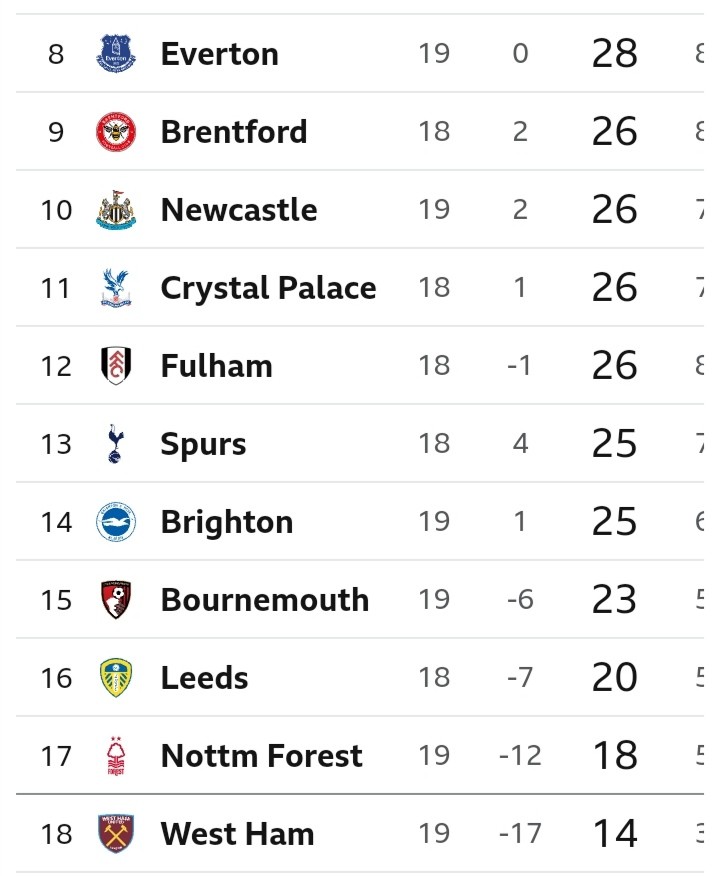Select Bournemouth team name

(264, 600)
